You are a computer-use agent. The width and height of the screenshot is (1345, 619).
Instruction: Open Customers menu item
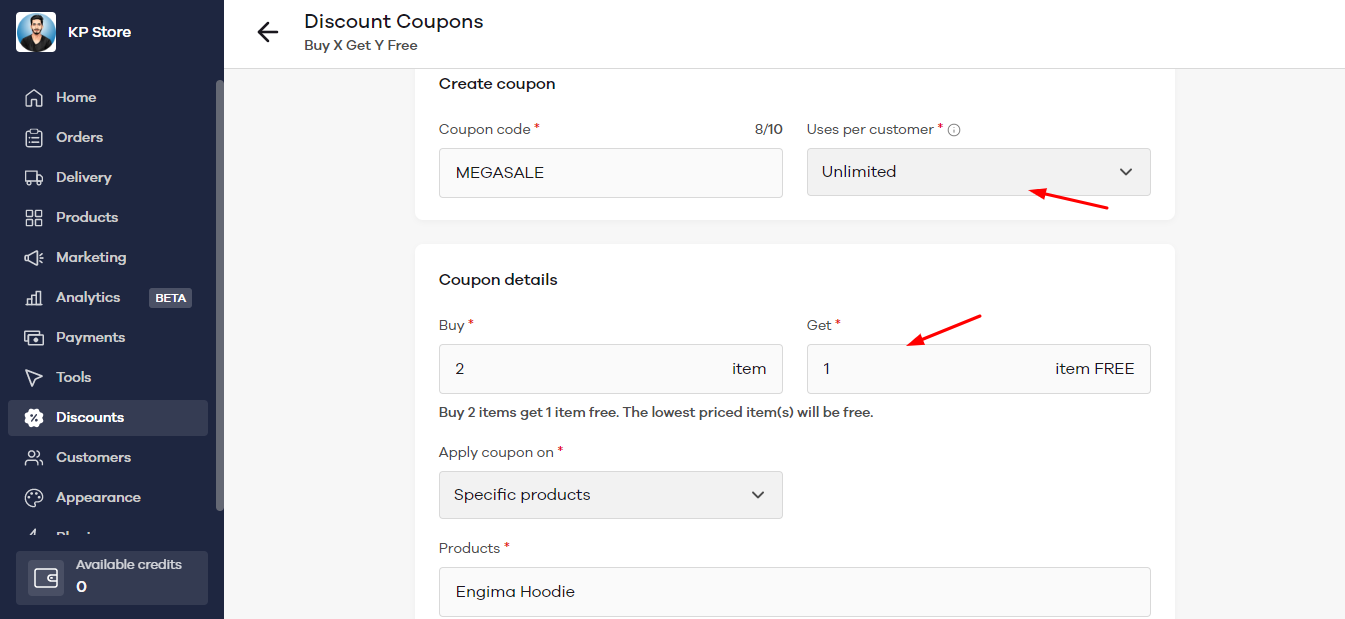click(x=93, y=458)
